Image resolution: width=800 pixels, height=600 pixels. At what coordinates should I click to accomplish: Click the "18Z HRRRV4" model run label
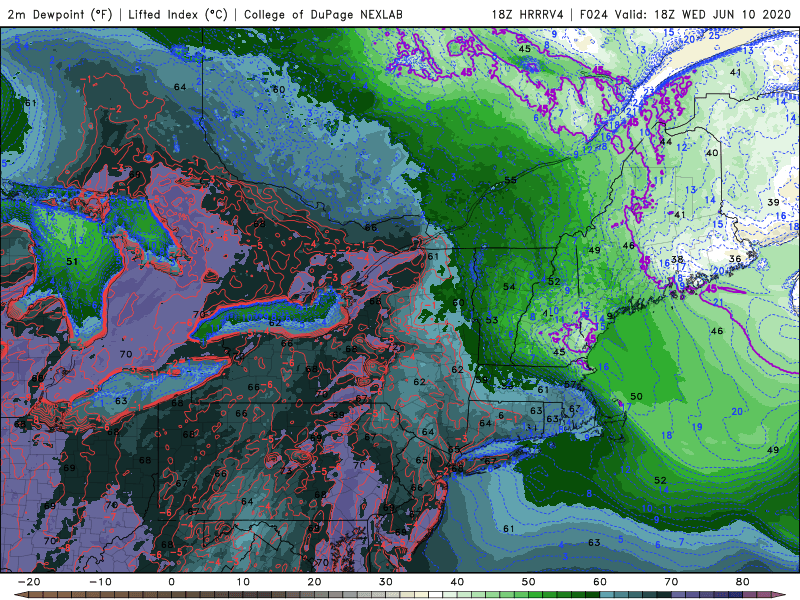pos(528,14)
